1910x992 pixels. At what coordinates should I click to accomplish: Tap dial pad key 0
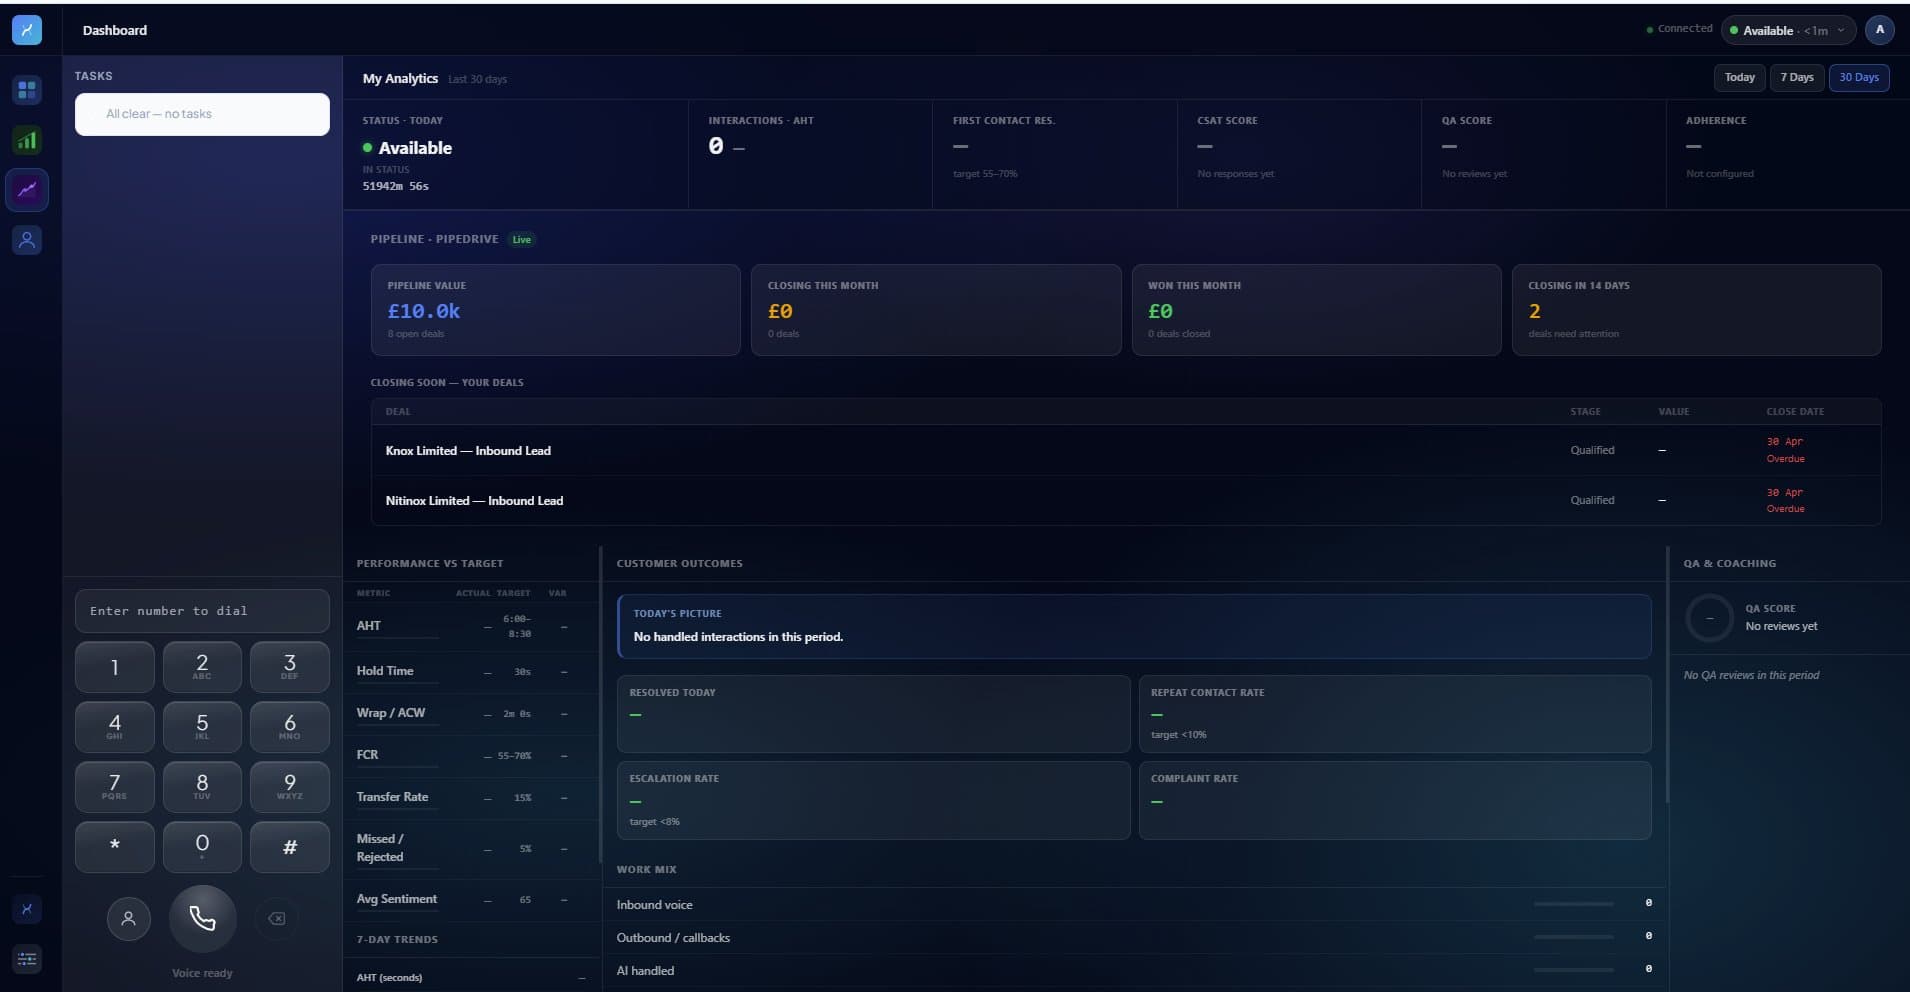[202, 847]
